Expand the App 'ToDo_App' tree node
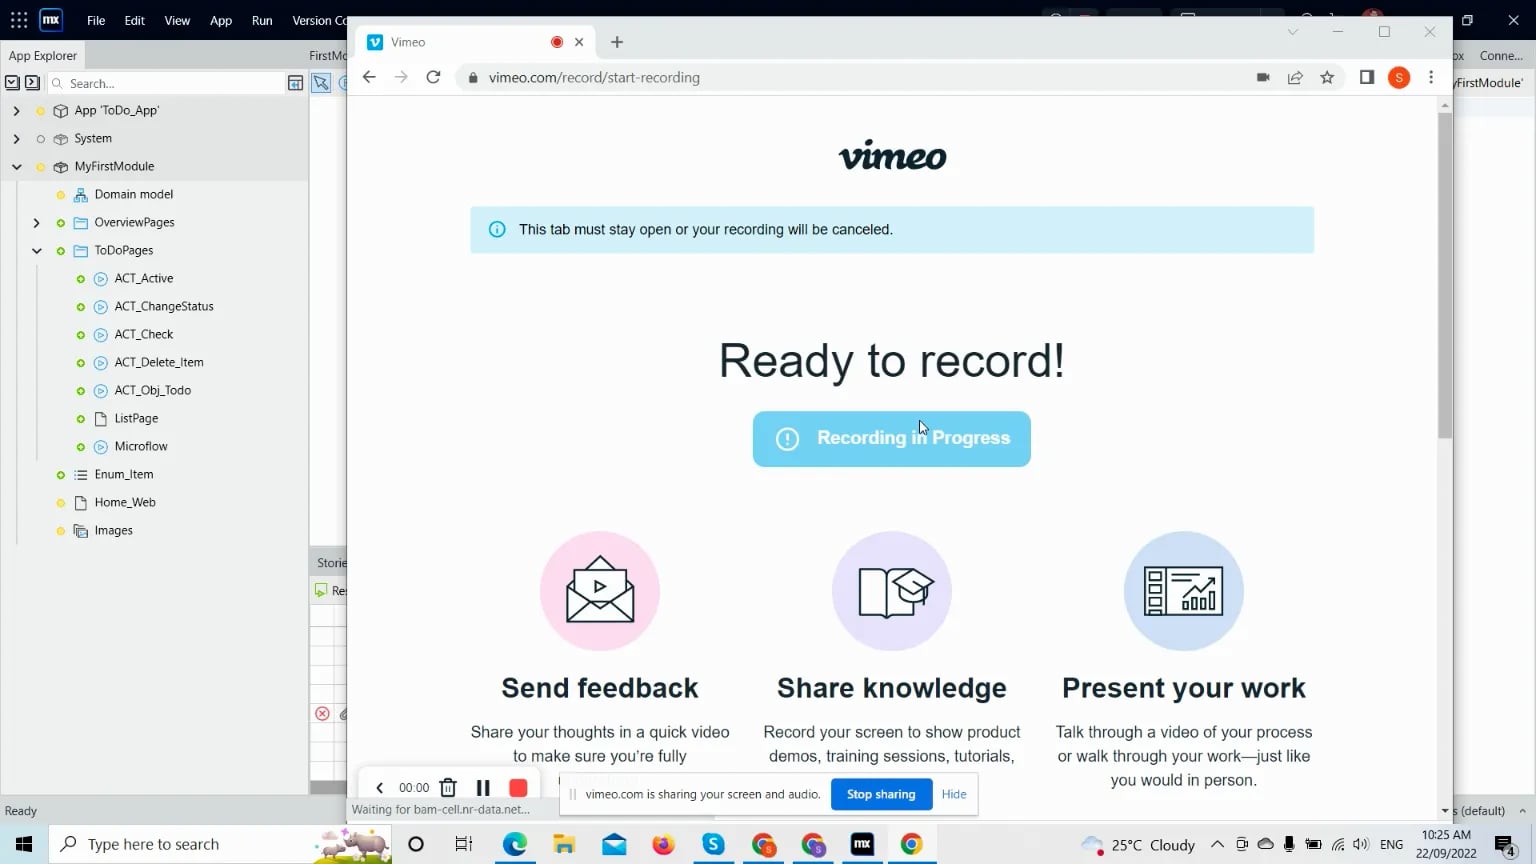 point(16,111)
